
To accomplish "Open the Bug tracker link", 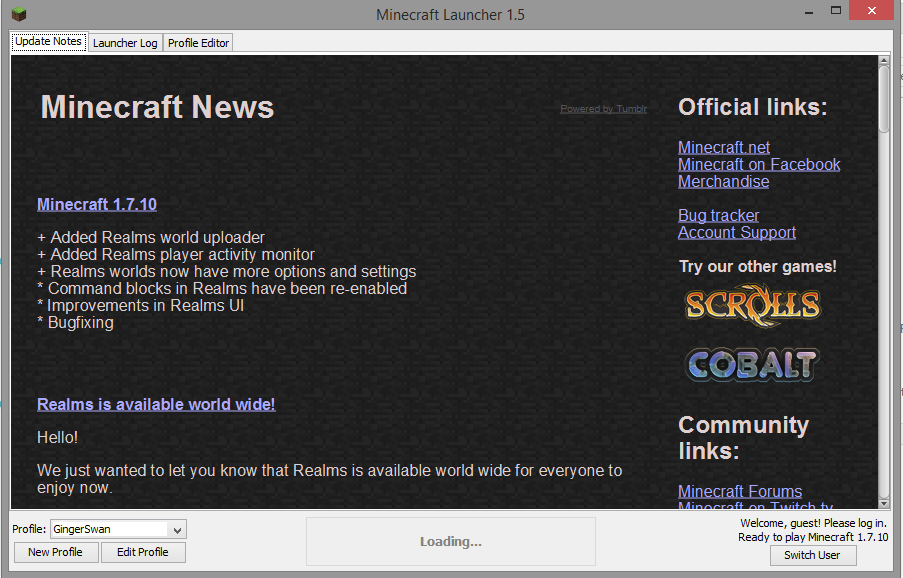I will tap(718, 215).
